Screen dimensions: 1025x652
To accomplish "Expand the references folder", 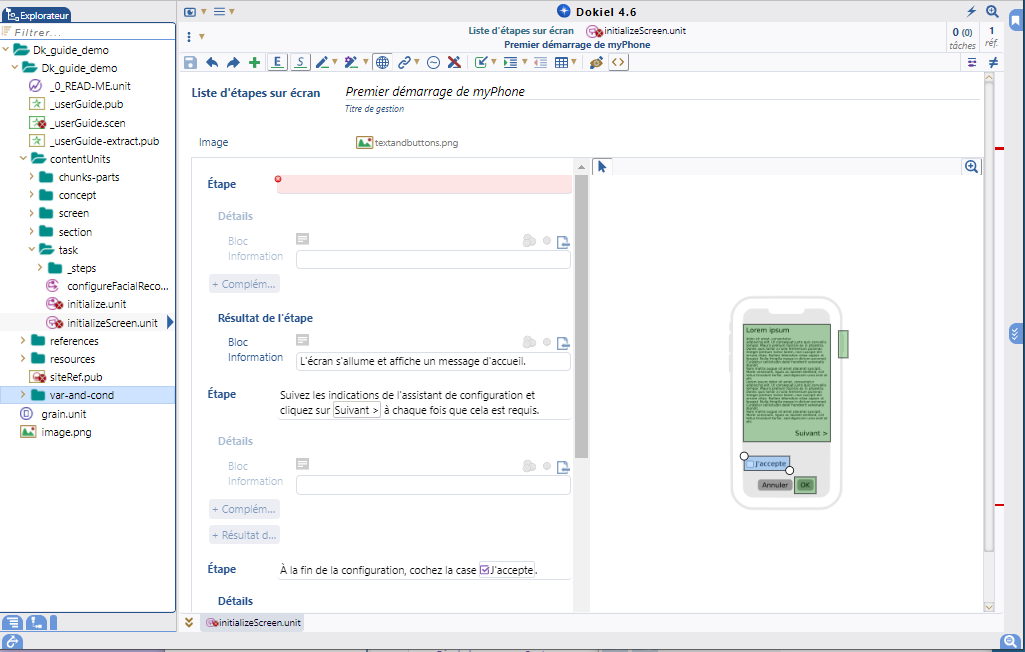I will [x=24, y=340].
